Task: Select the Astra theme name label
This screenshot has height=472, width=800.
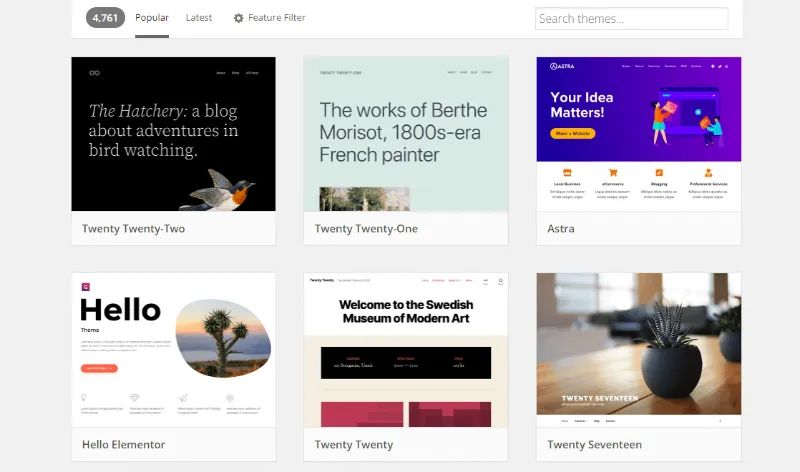Action: pyautogui.click(x=561, y=229)
